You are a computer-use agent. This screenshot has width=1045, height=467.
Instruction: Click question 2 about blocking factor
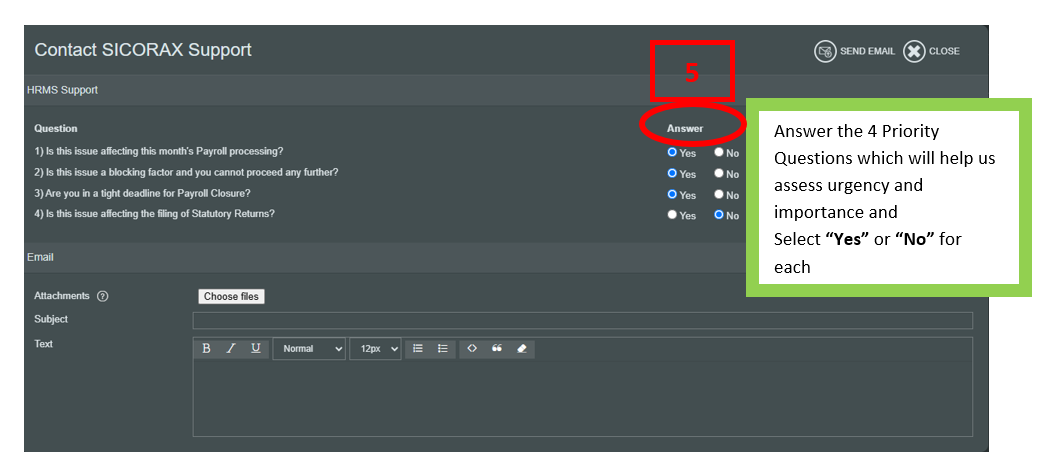[186, 173]
